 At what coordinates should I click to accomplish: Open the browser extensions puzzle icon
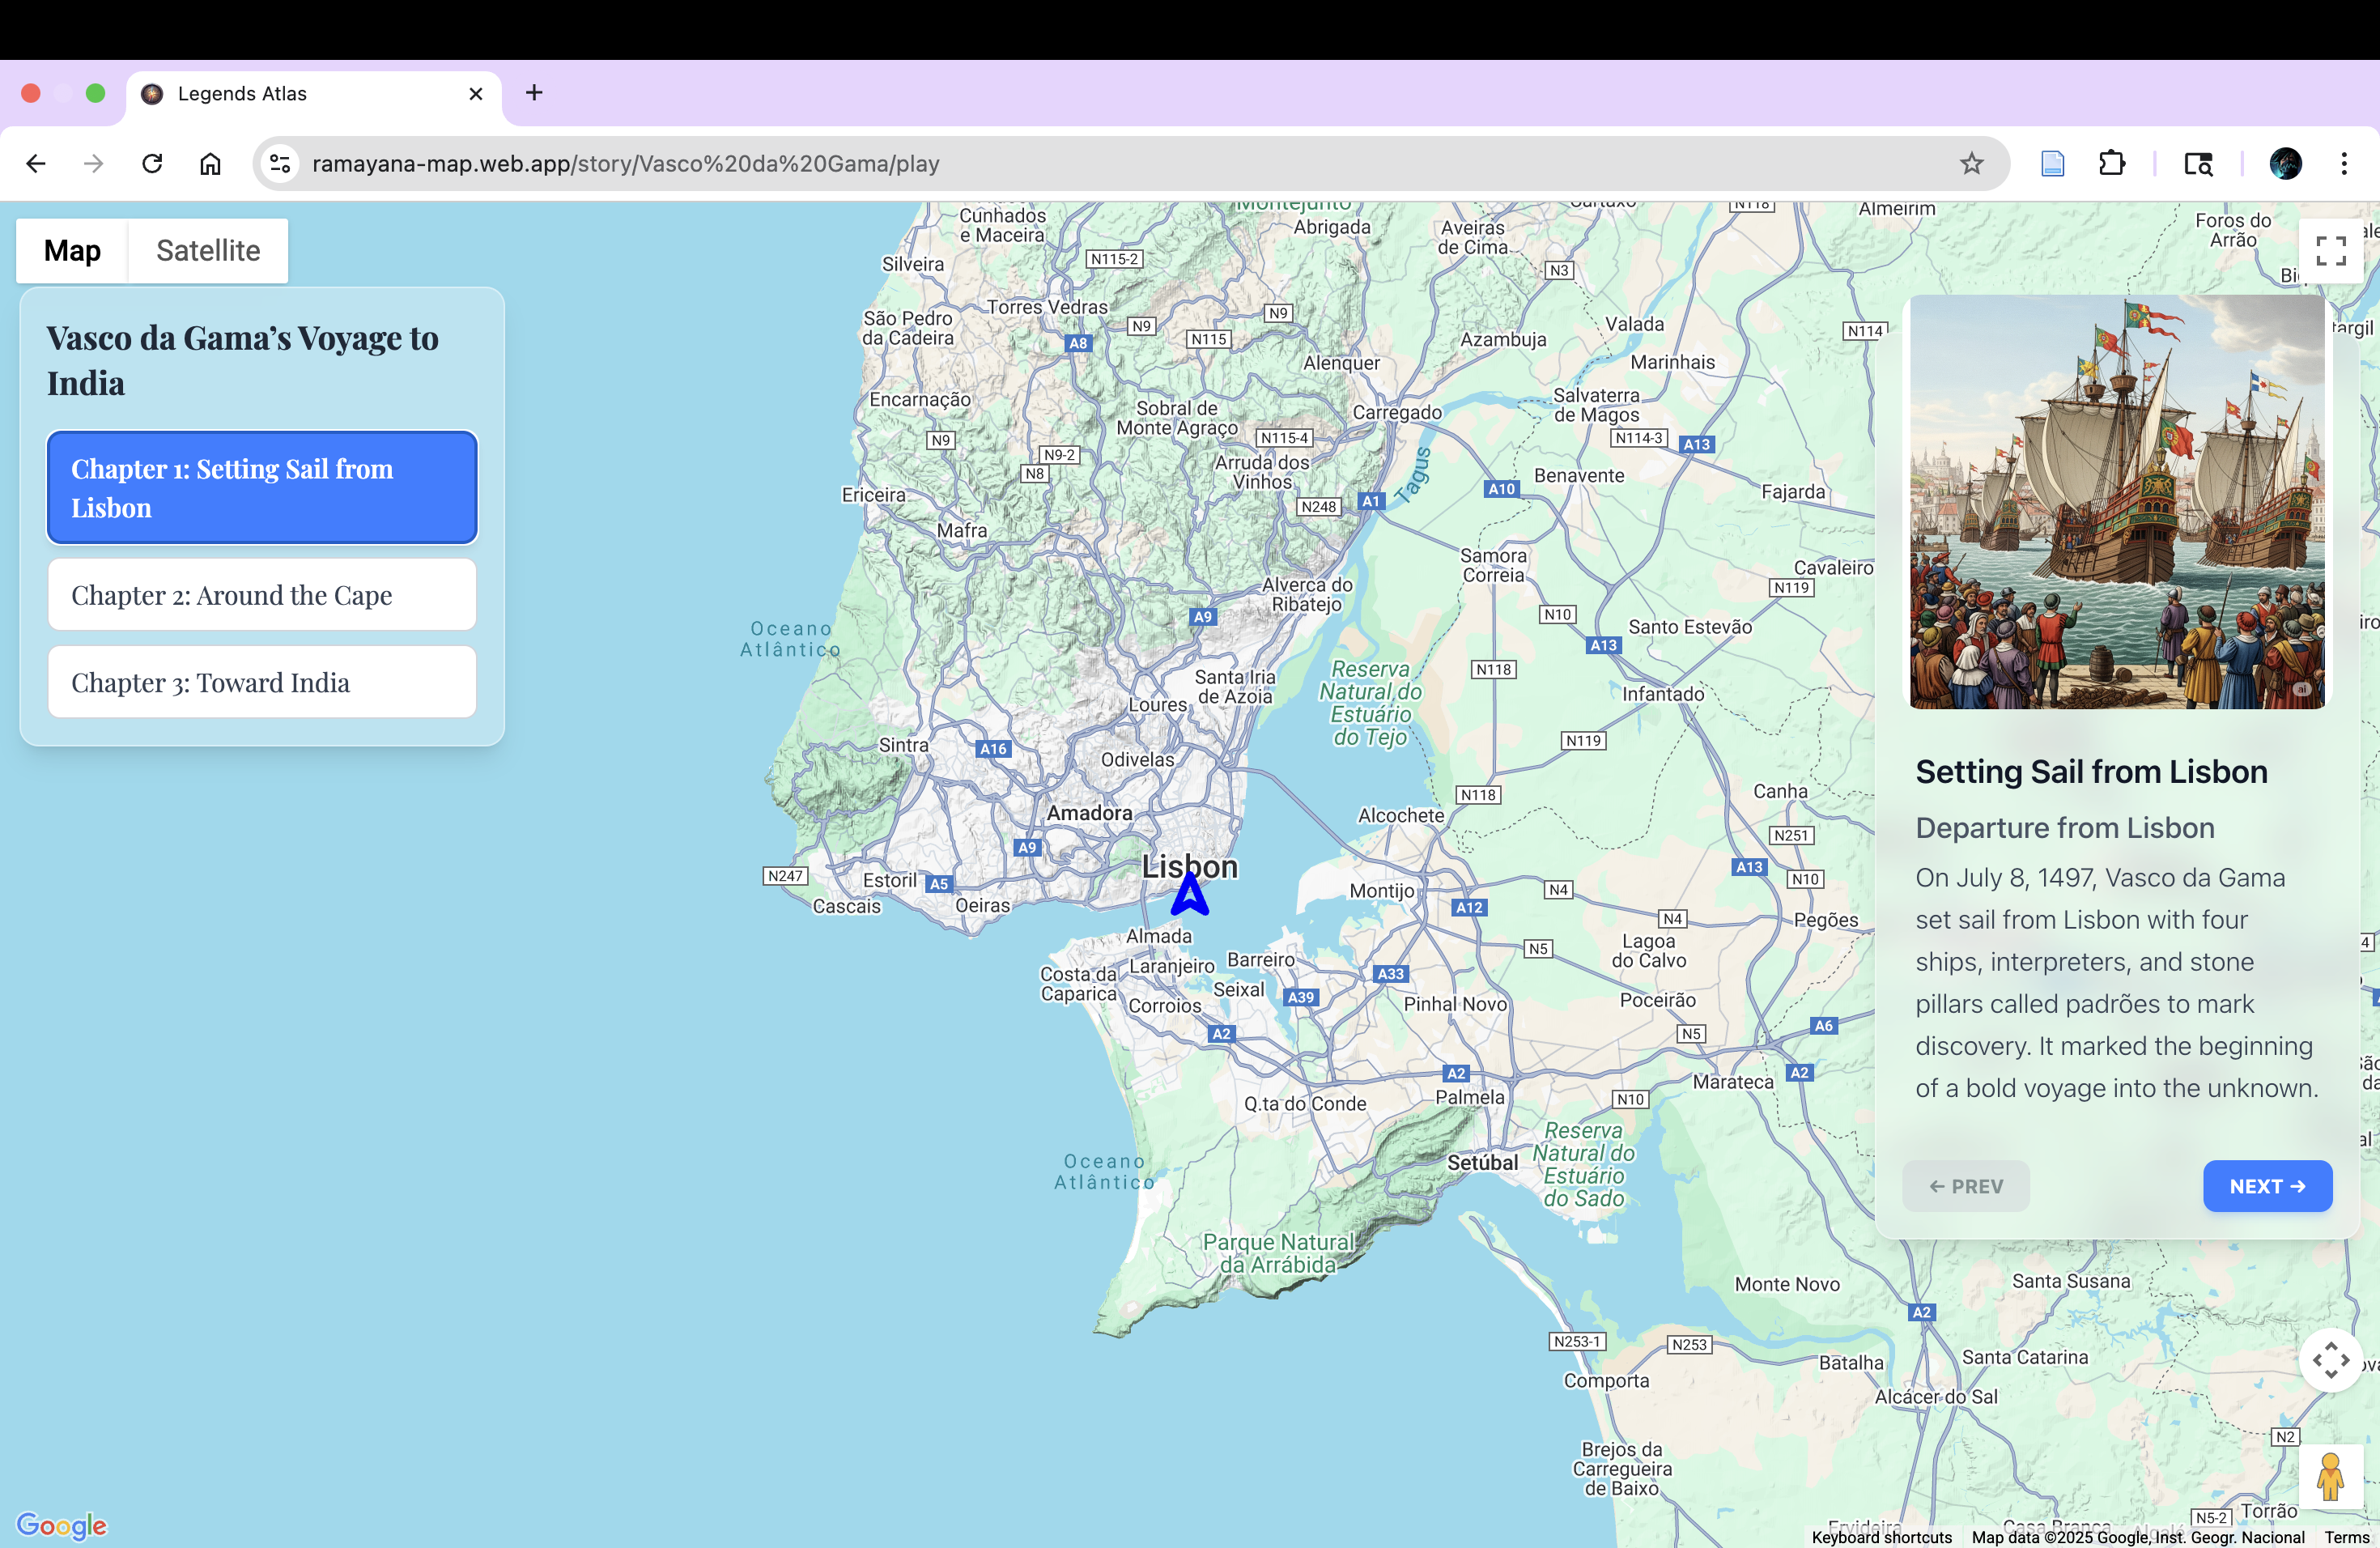click(x=2111, y=163)
